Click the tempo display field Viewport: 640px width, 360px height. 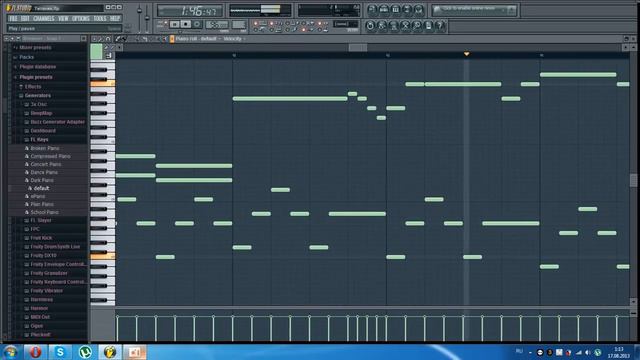coord(217,25)
